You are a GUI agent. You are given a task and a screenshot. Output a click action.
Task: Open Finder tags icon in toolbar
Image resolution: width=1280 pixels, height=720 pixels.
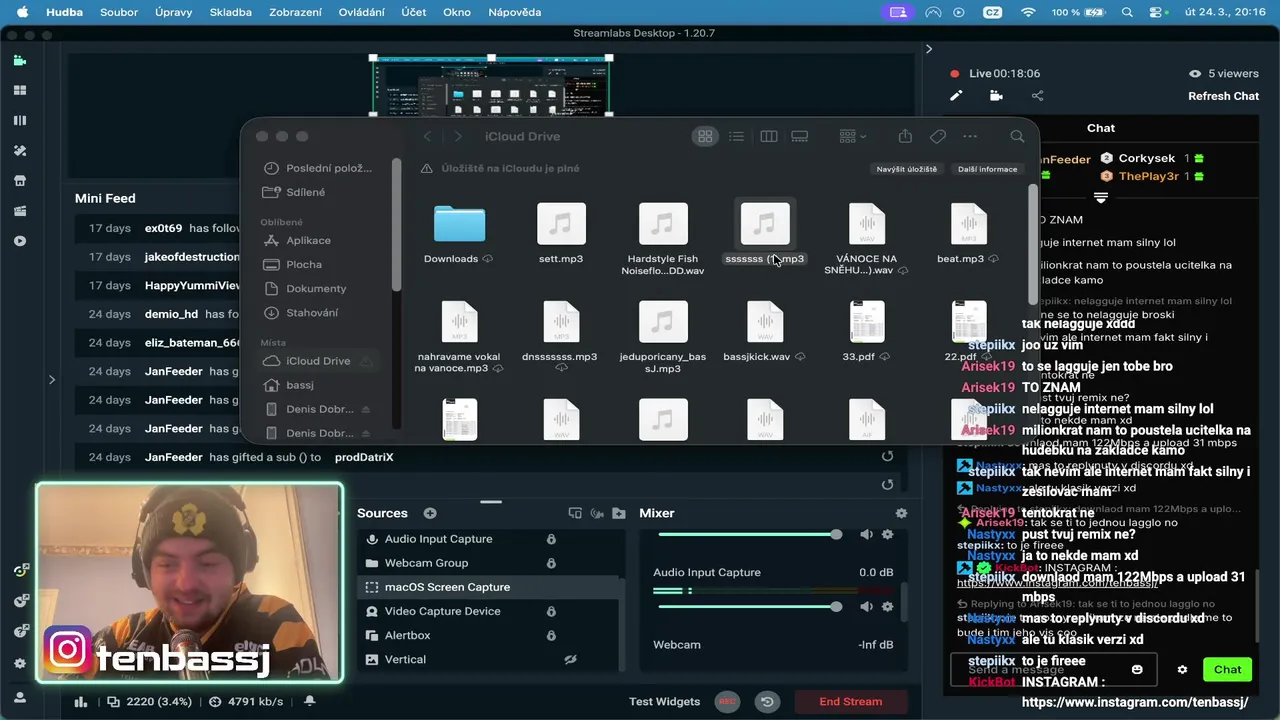(x=938, y=136)
